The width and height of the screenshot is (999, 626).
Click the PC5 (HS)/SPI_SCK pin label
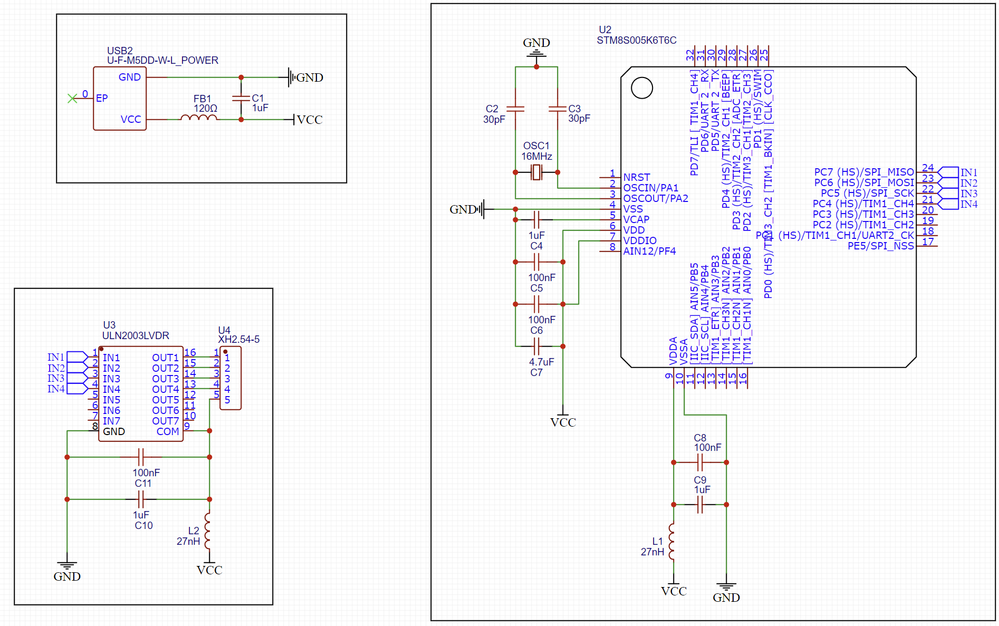point(867,193)
